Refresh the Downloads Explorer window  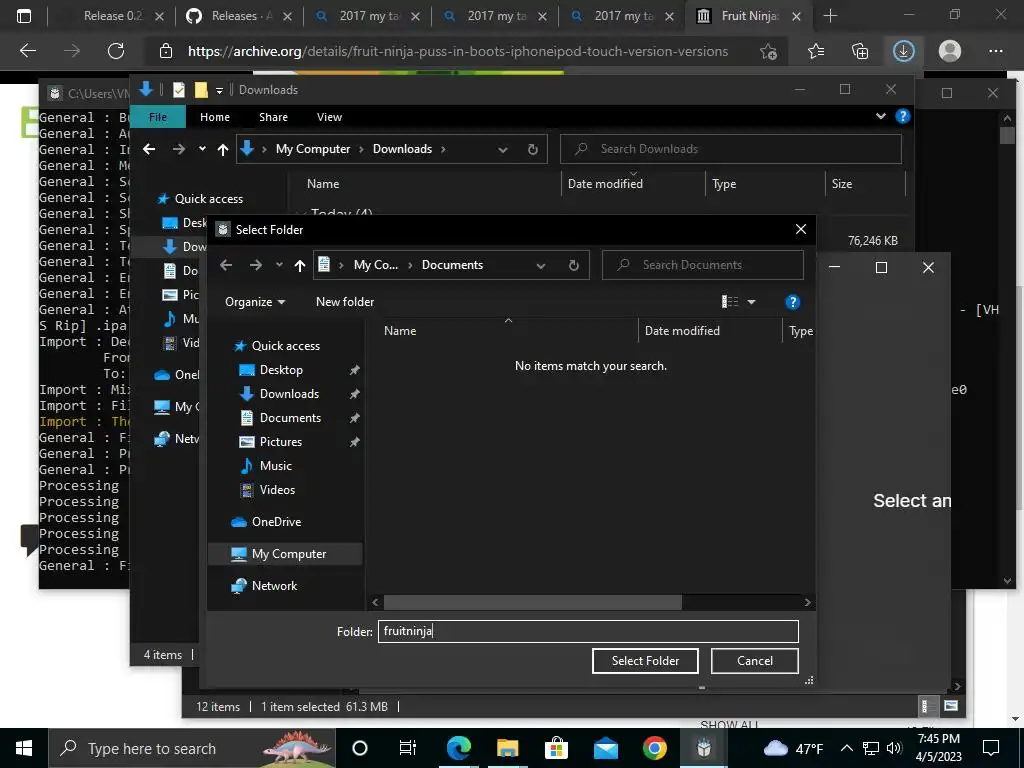pyautogui.click(x=532, y=149)
